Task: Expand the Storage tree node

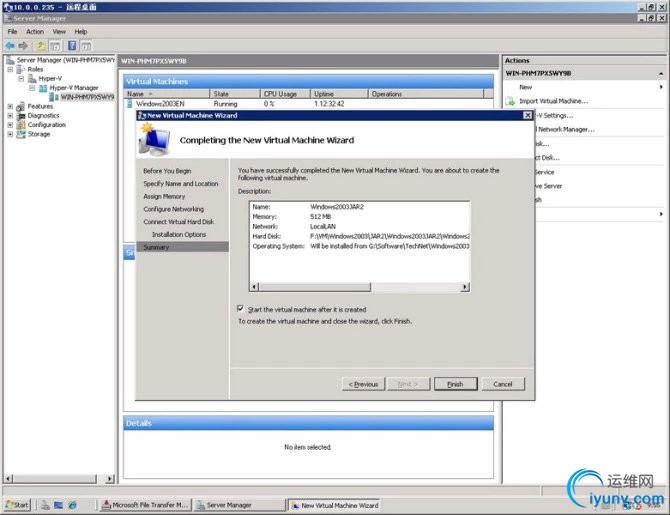Action: pos(10,134)
